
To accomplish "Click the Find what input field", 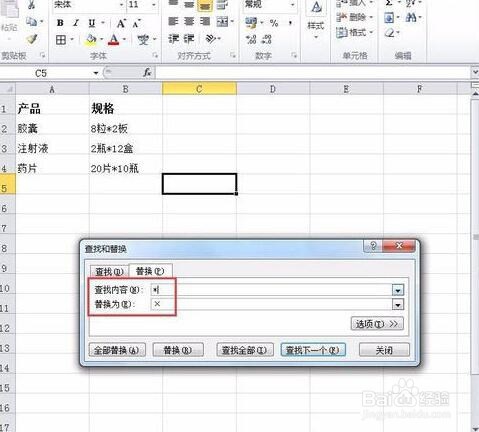I will point(272,290).
